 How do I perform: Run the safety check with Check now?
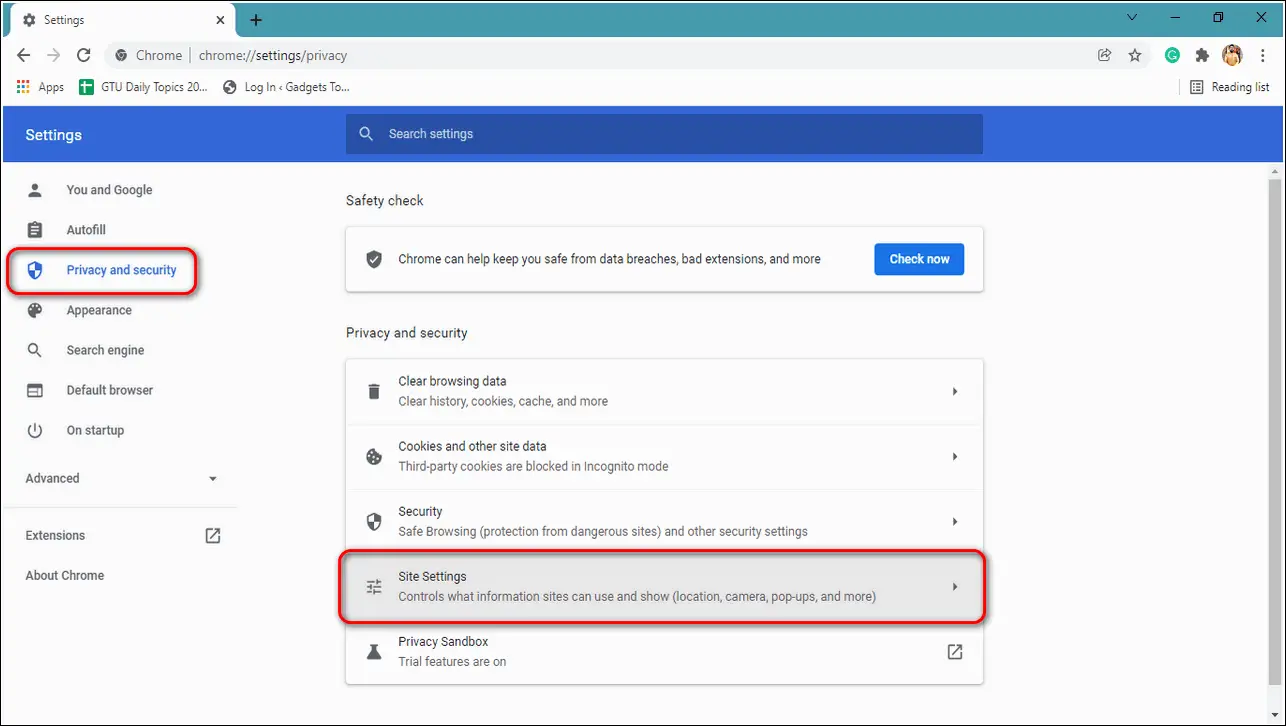click(x=919, y=259)
